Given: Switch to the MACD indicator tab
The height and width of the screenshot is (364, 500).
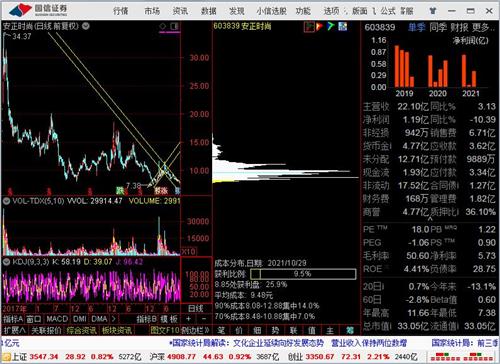Looking at the screenshot, I should [x=57, y=319].
